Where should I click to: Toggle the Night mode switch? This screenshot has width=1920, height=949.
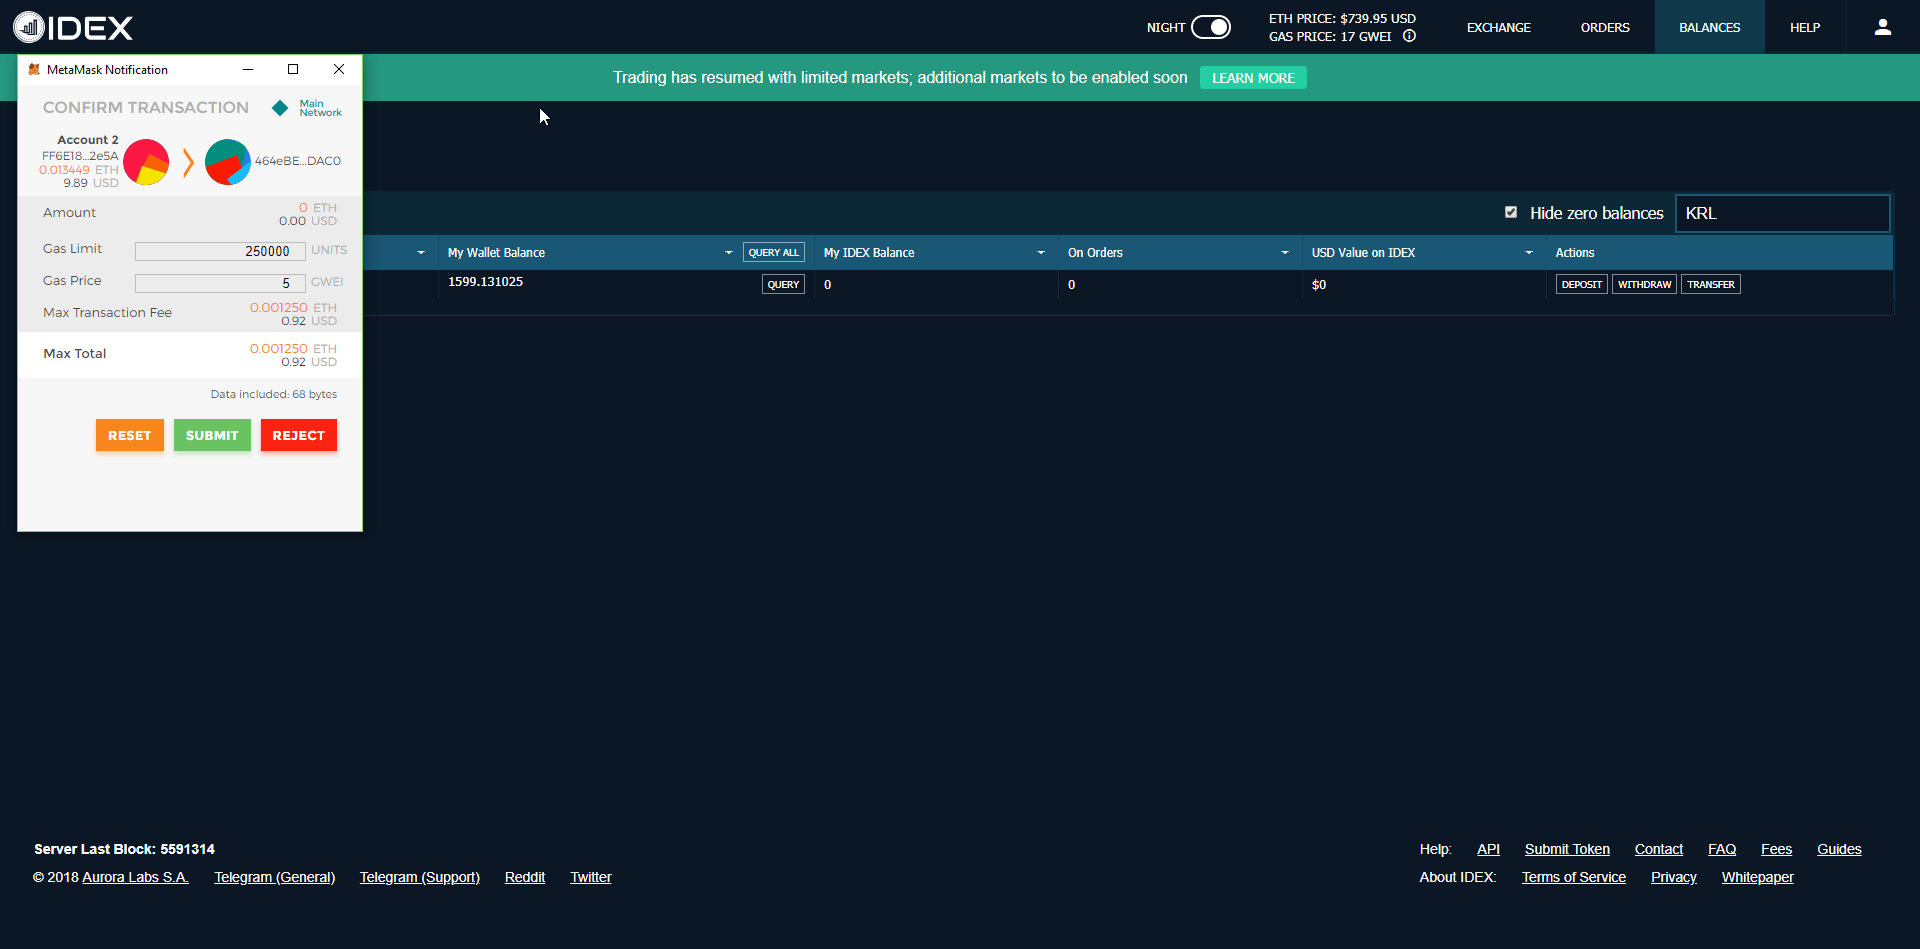click(1210, 27)
